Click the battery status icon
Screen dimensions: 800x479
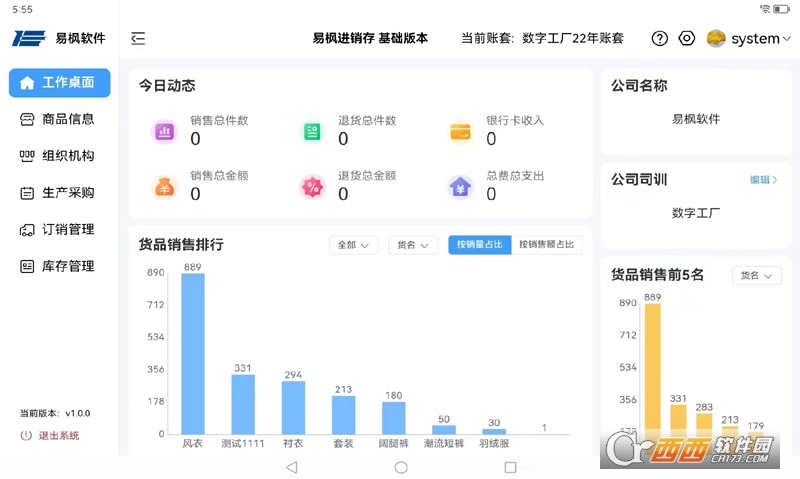(781, 9)
